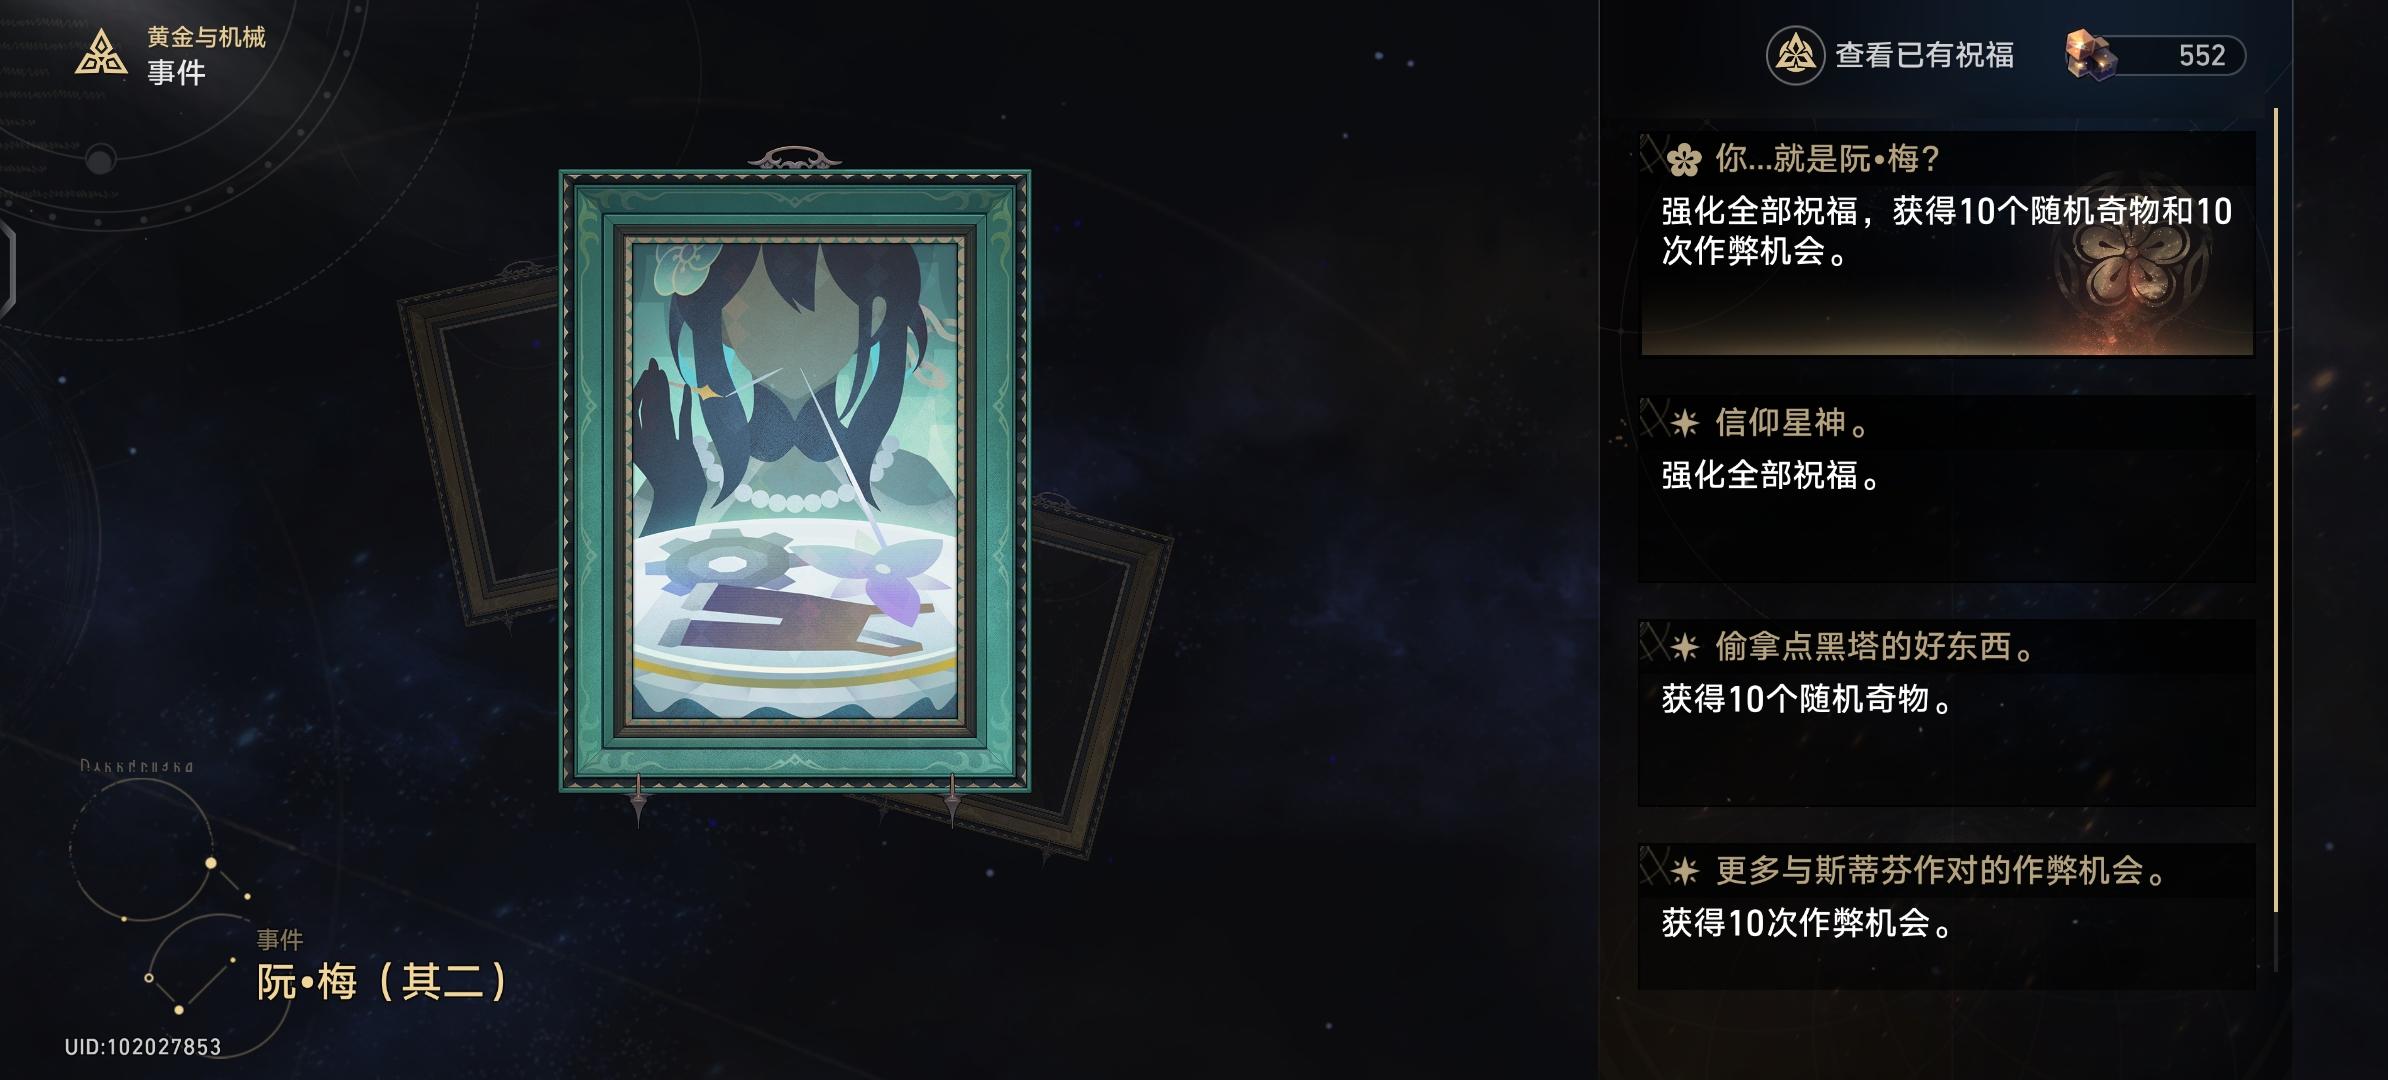Select the option 你...就是阮•梅?
The width and height of the screenshot is (2388, 1080).
click(x=1947, y=243)
